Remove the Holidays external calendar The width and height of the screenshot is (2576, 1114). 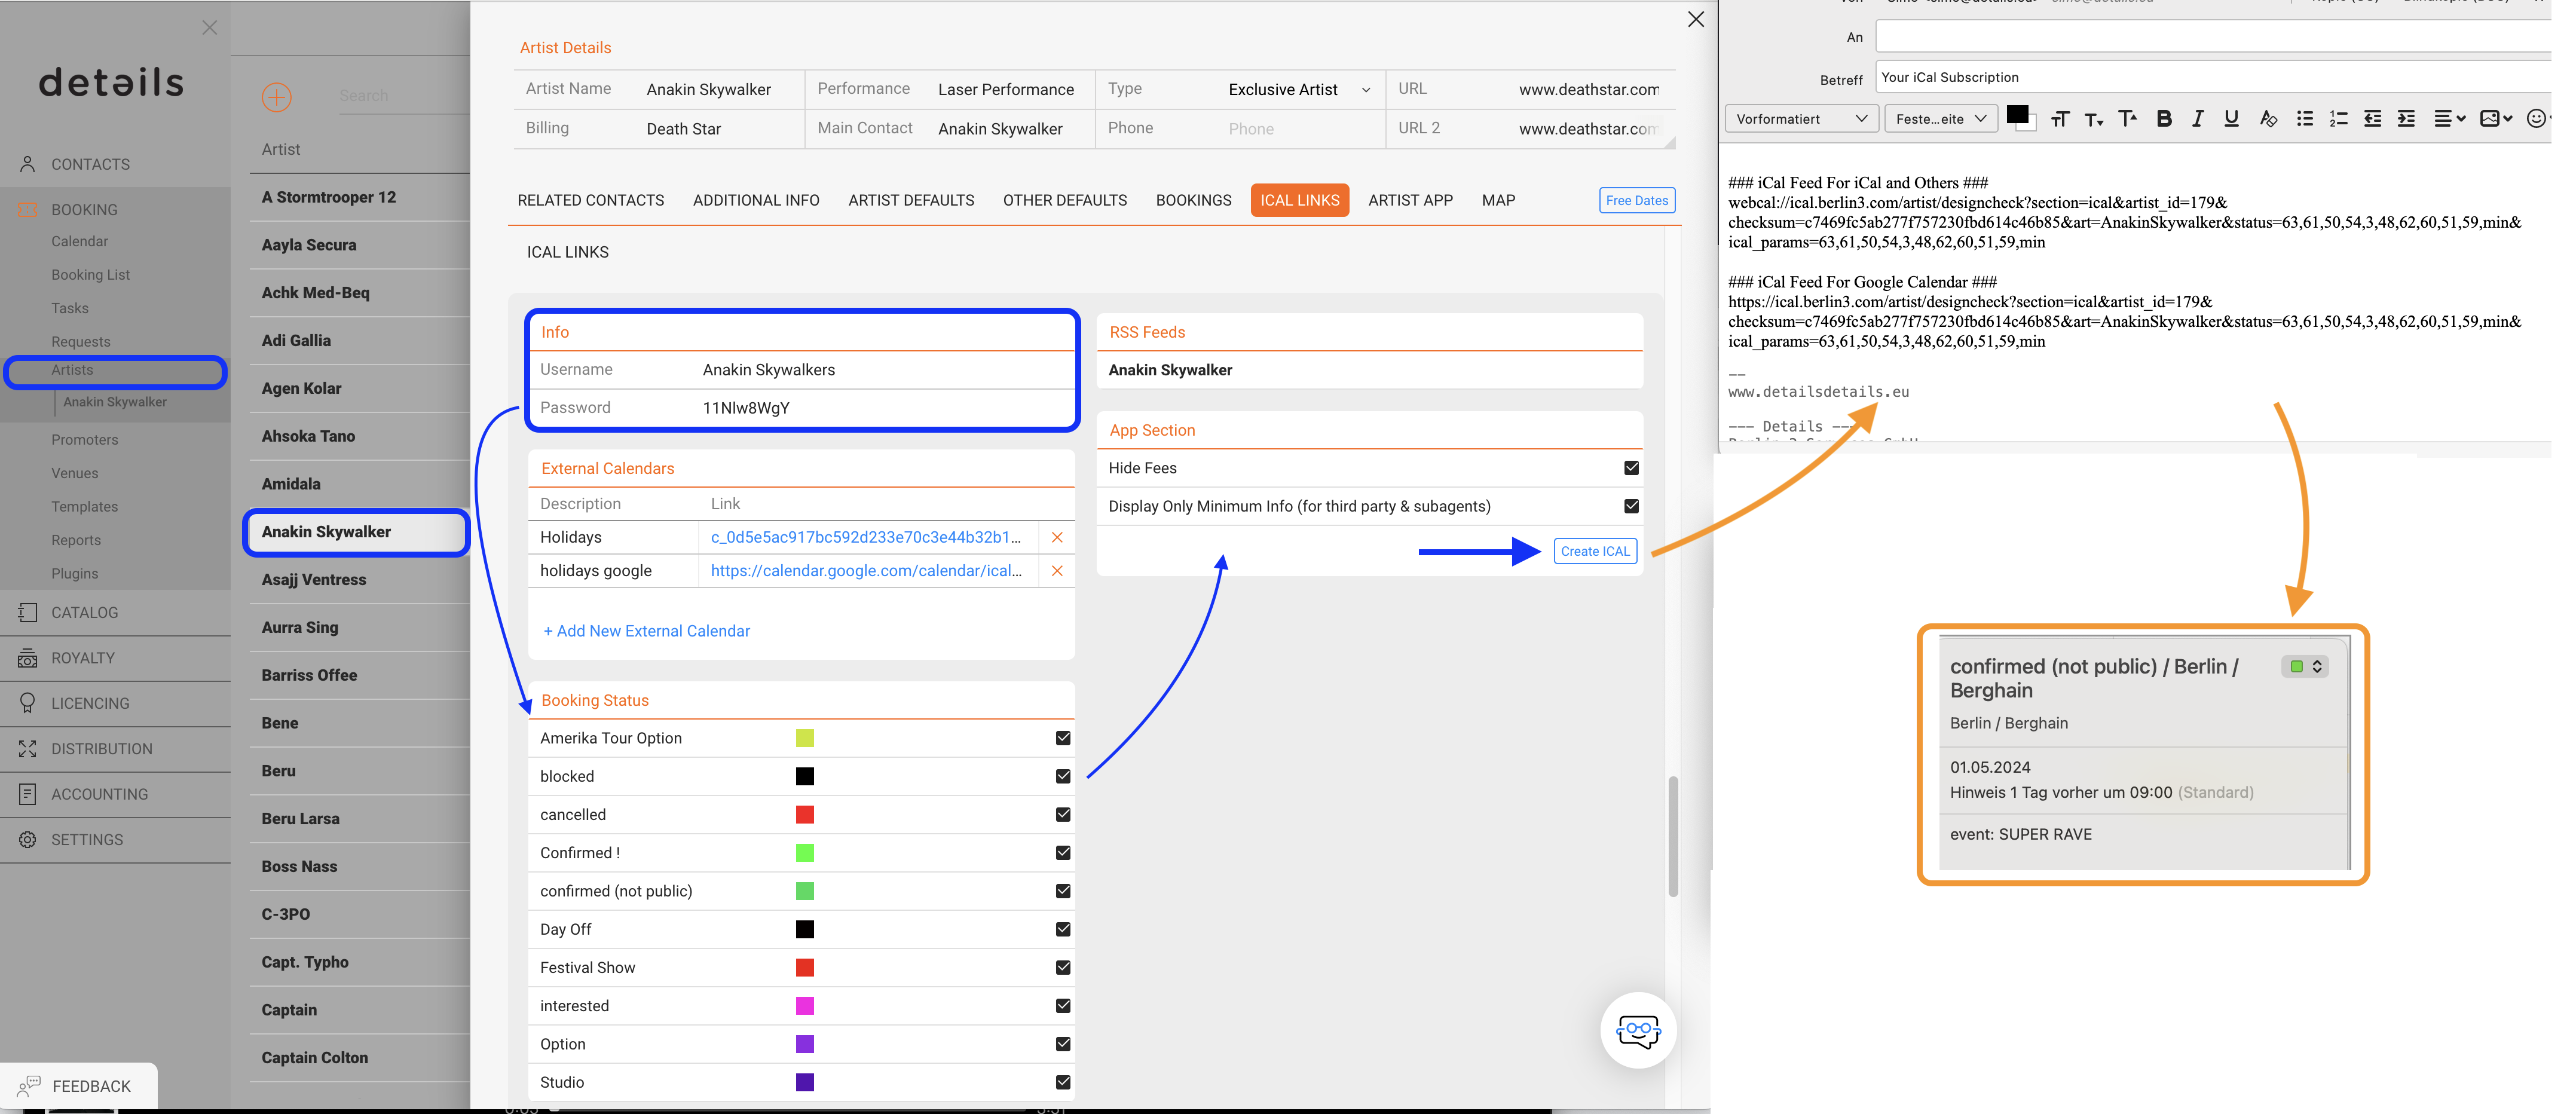(1057, 537)
